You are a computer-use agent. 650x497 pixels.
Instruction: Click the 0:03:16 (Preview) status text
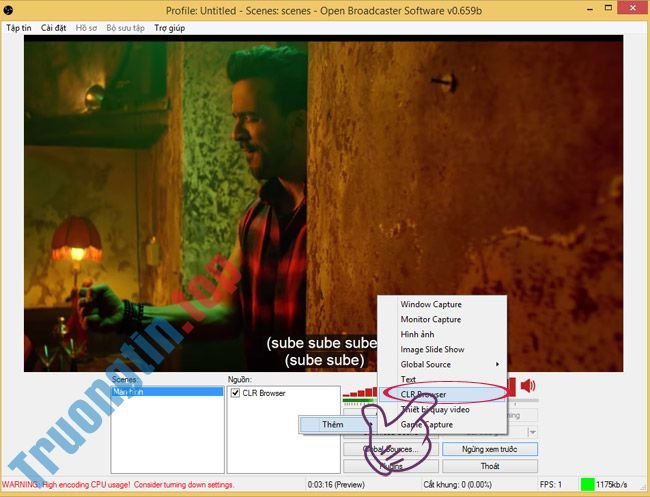[x=336, y=484]
